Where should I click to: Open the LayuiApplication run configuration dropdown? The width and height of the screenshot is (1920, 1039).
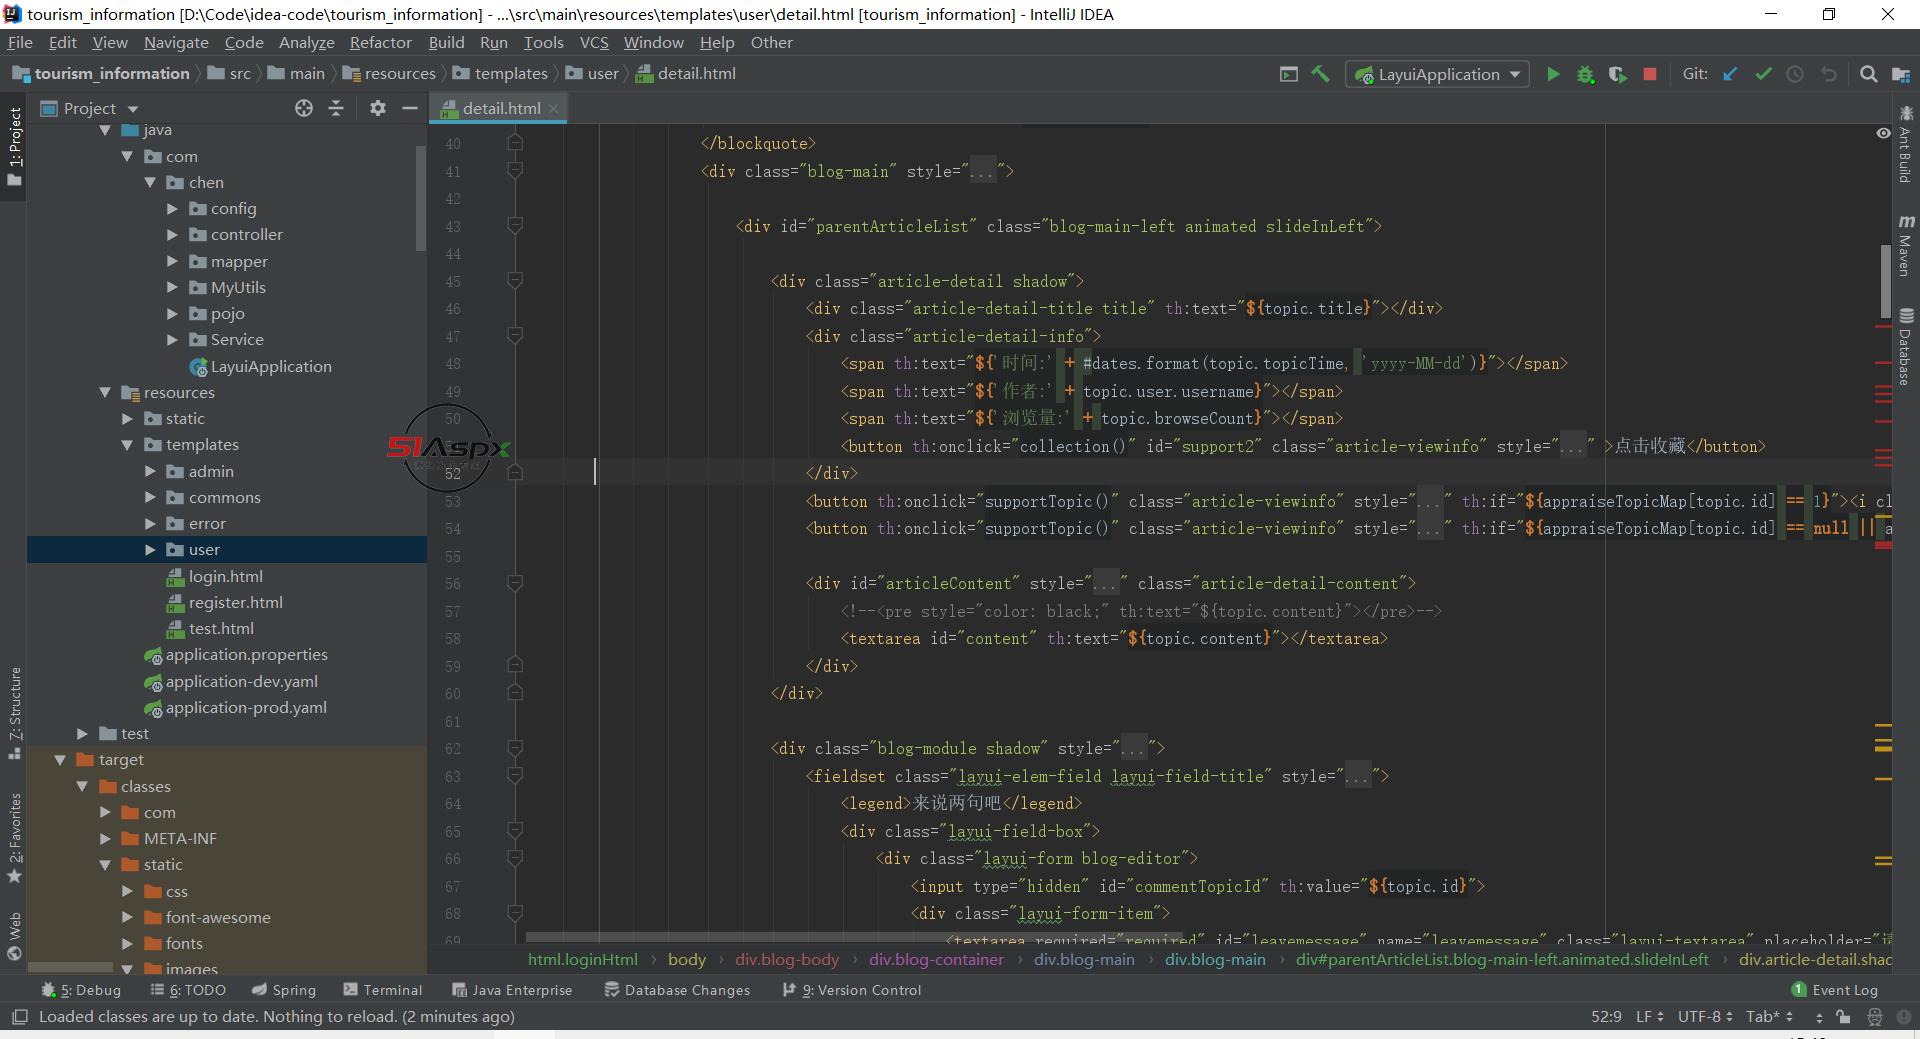click(x=1438, y=74)
